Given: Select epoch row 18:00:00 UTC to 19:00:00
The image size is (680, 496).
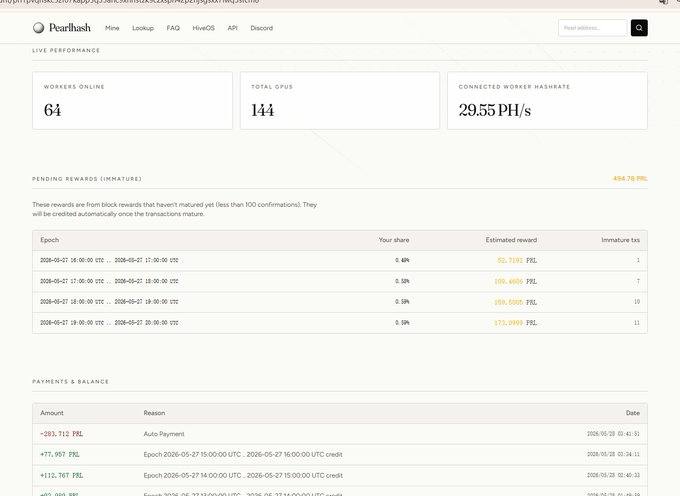Looking at the screenshot, I should [x=340, y=302].
